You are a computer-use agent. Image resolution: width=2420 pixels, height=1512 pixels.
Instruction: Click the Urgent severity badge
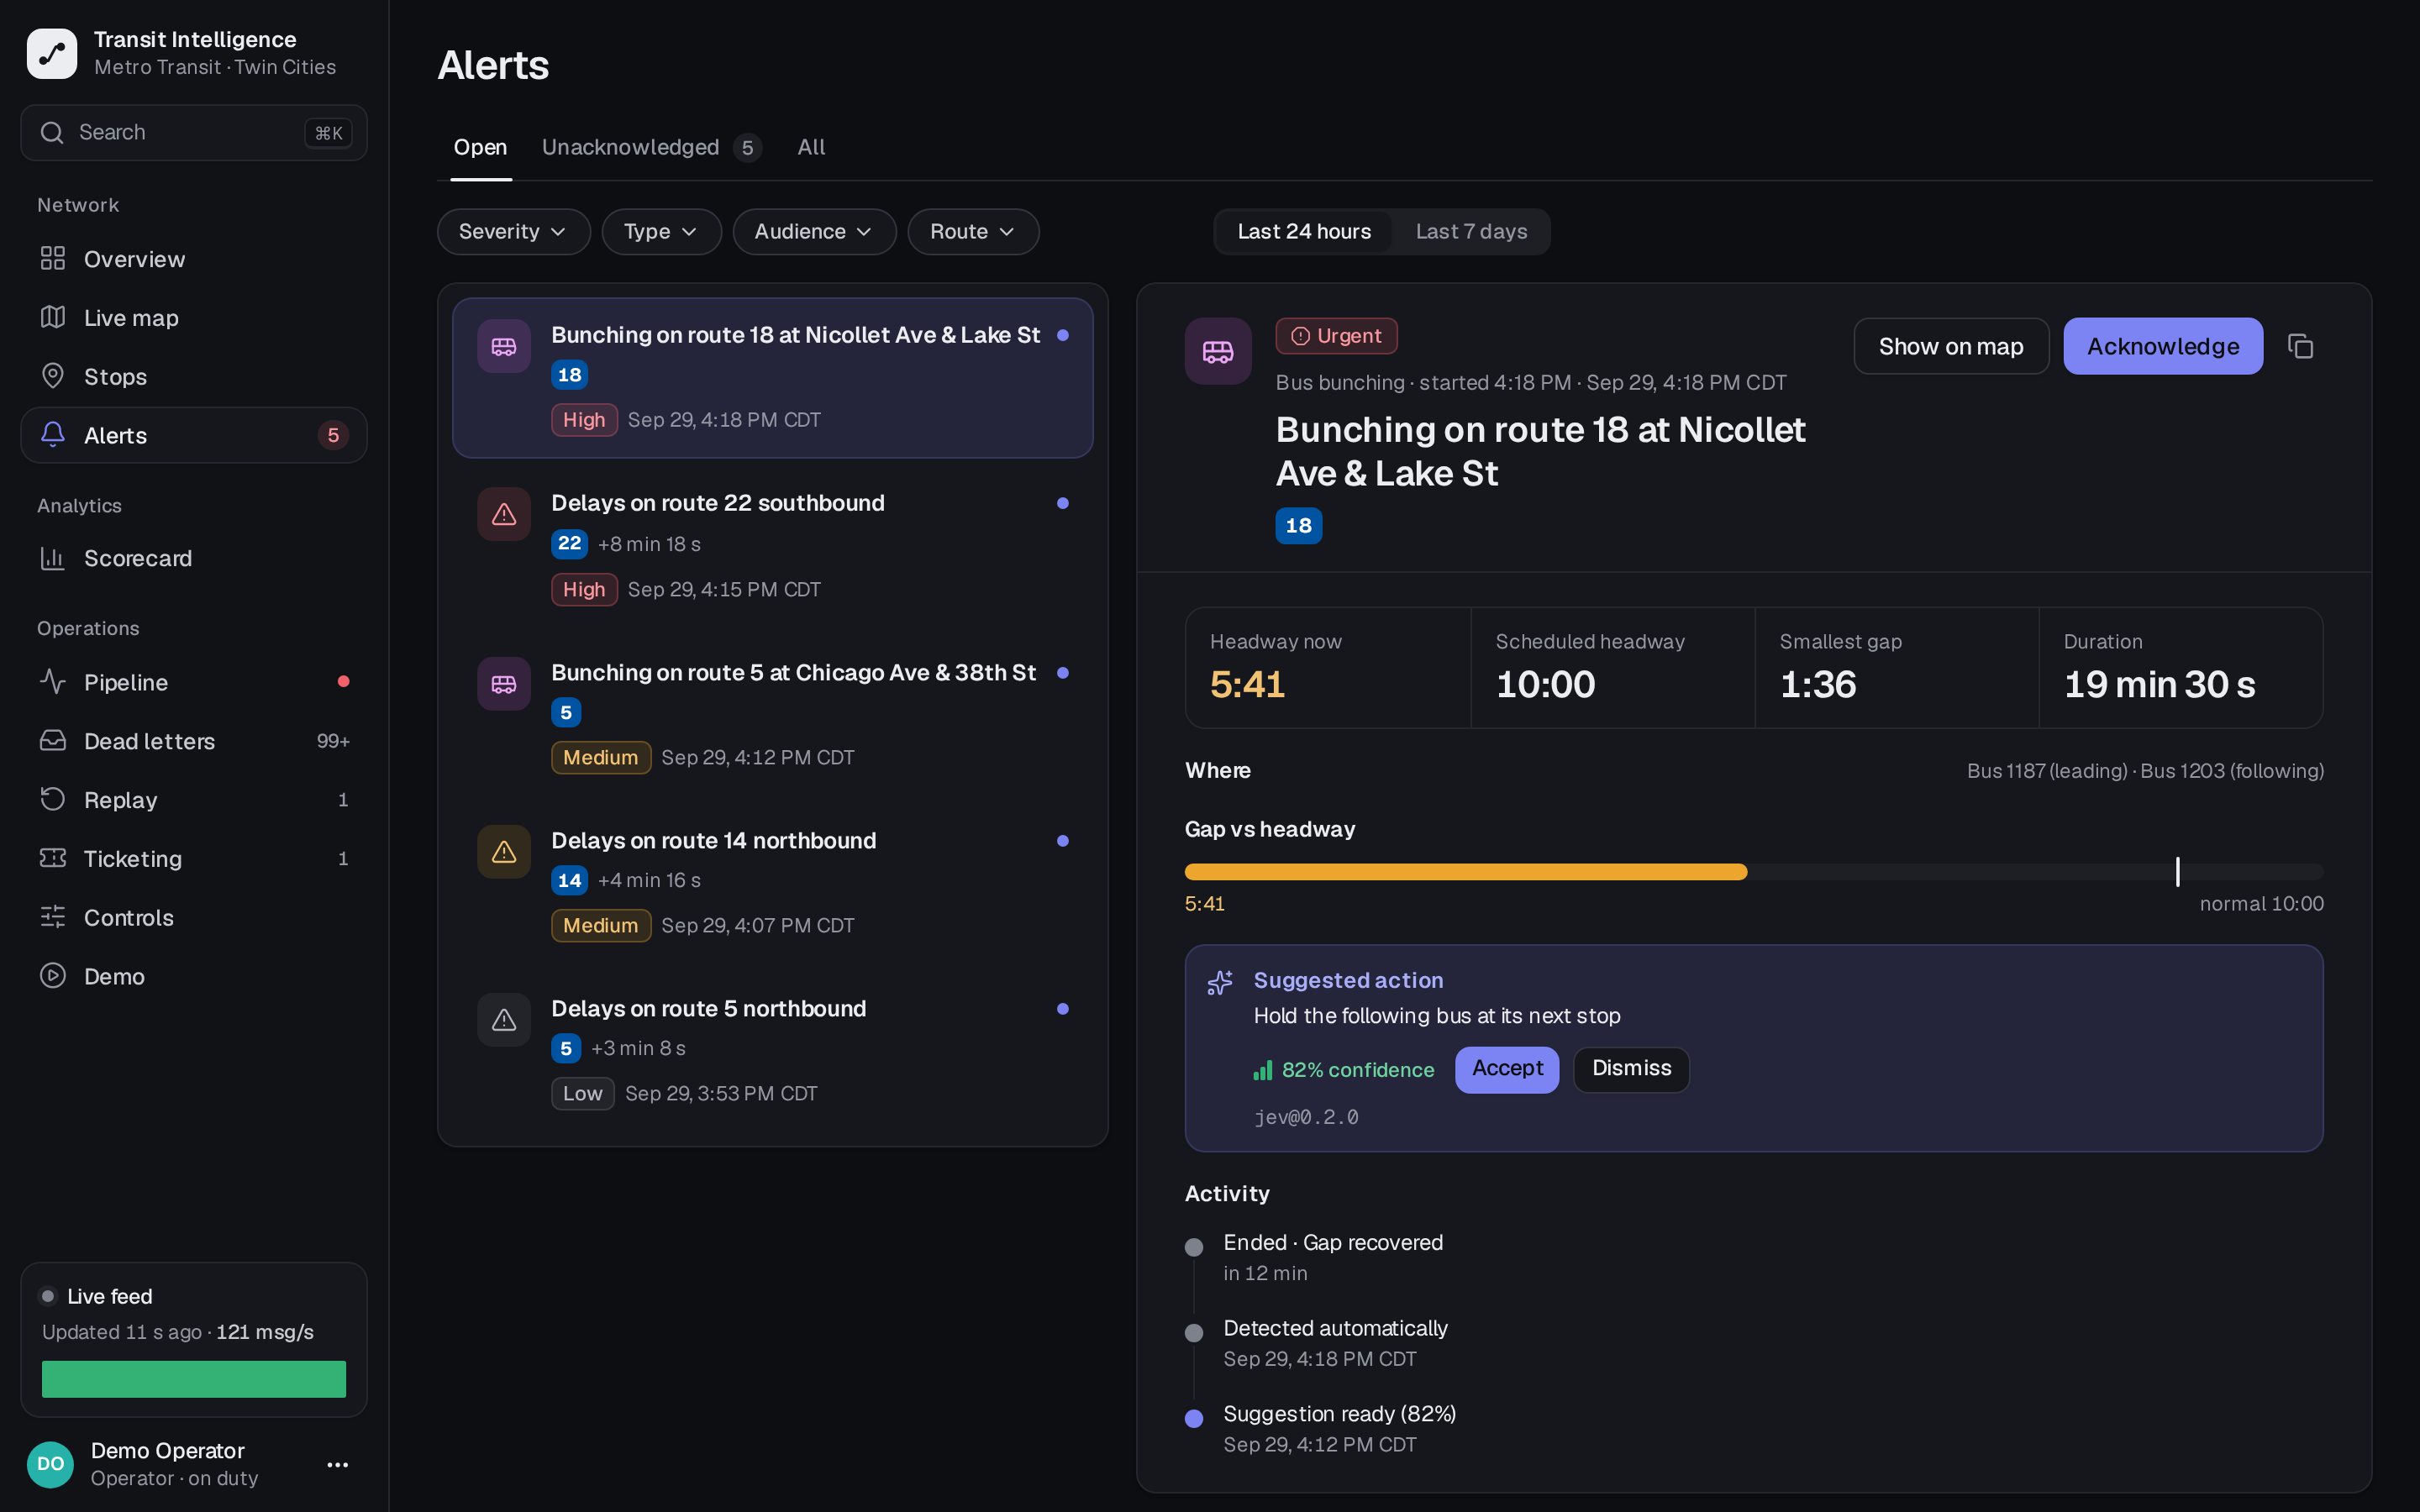[x=1336, y=336]
